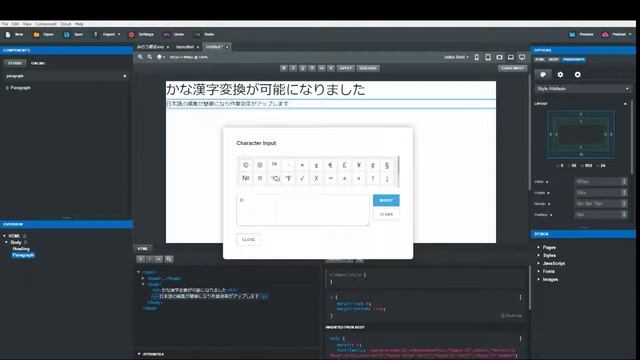Open the Appearance palette options icon
Image resolution: width=640 pixels, height=360 pixels.
[543, 75]
